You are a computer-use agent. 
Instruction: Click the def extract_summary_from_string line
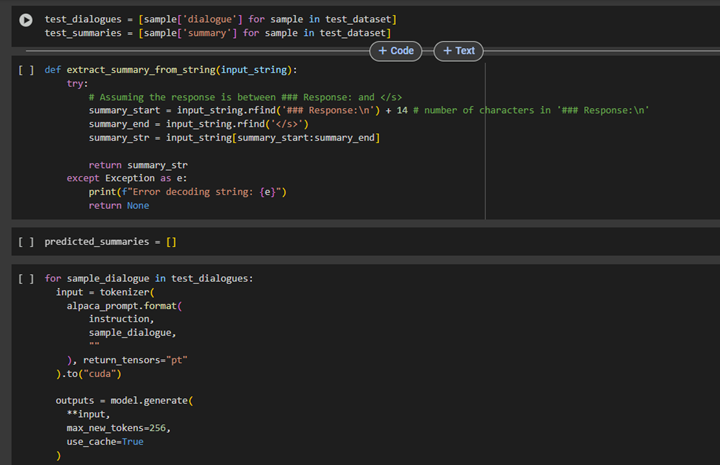pyautogui.click(x=170, y=70)
